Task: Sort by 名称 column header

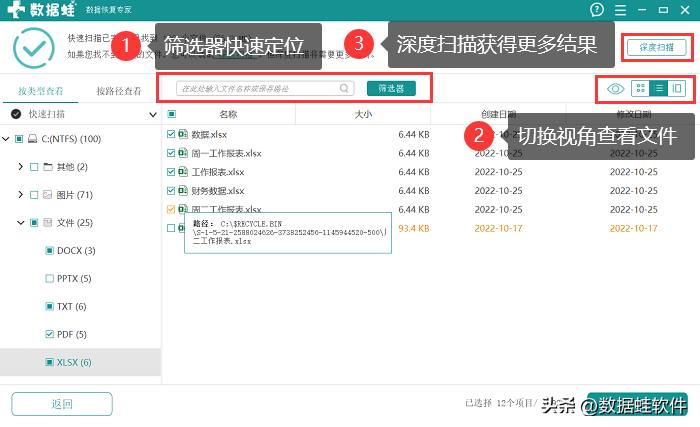Action: (x=228, y=114)
